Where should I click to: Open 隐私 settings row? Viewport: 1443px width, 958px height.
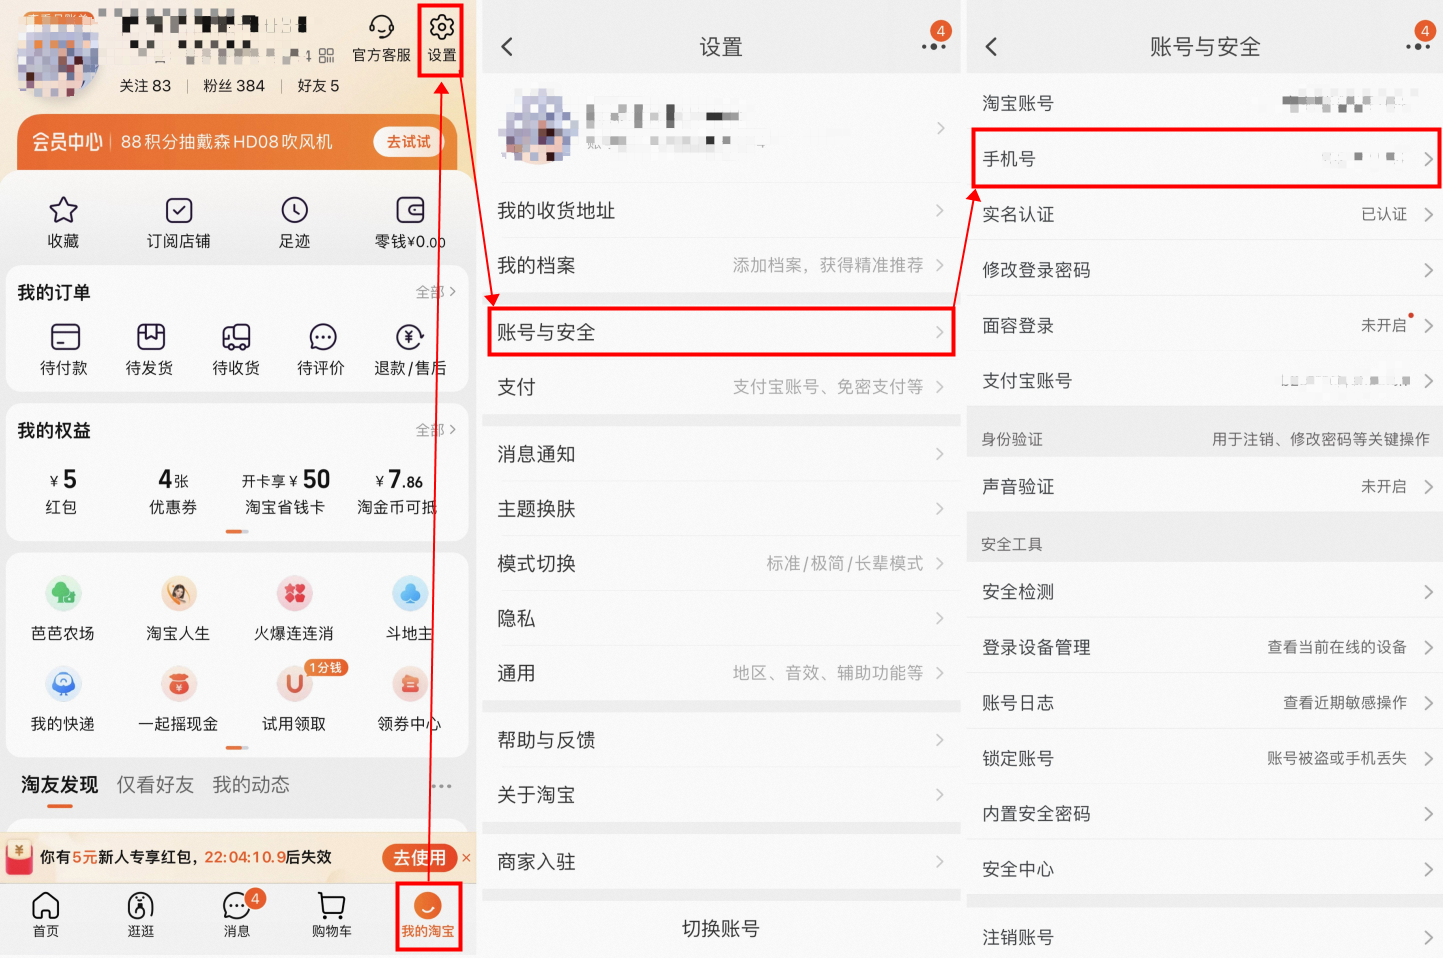pyautogui.click(x=721, y=618)
